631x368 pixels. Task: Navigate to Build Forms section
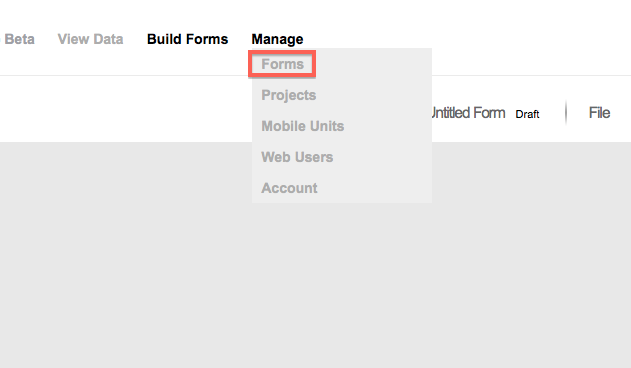[188, 39]
